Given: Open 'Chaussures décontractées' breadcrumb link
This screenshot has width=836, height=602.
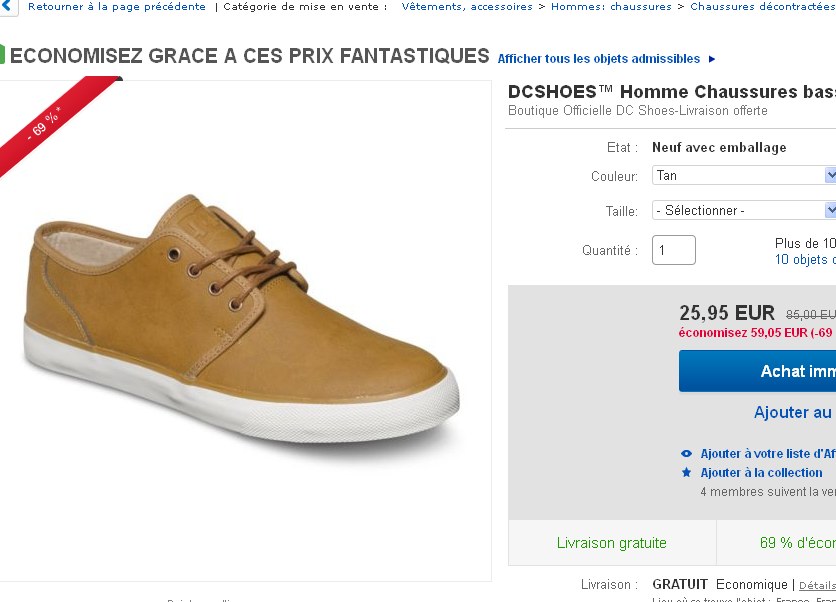Looking at the screenshot, I should click(x=762, y=6).
